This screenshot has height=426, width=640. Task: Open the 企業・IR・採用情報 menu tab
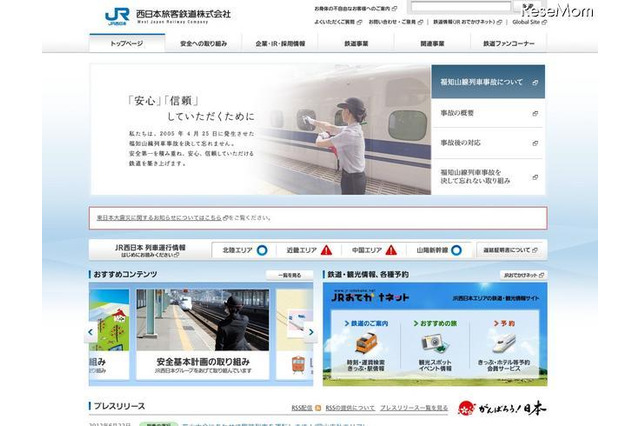[x=280, y=43]
